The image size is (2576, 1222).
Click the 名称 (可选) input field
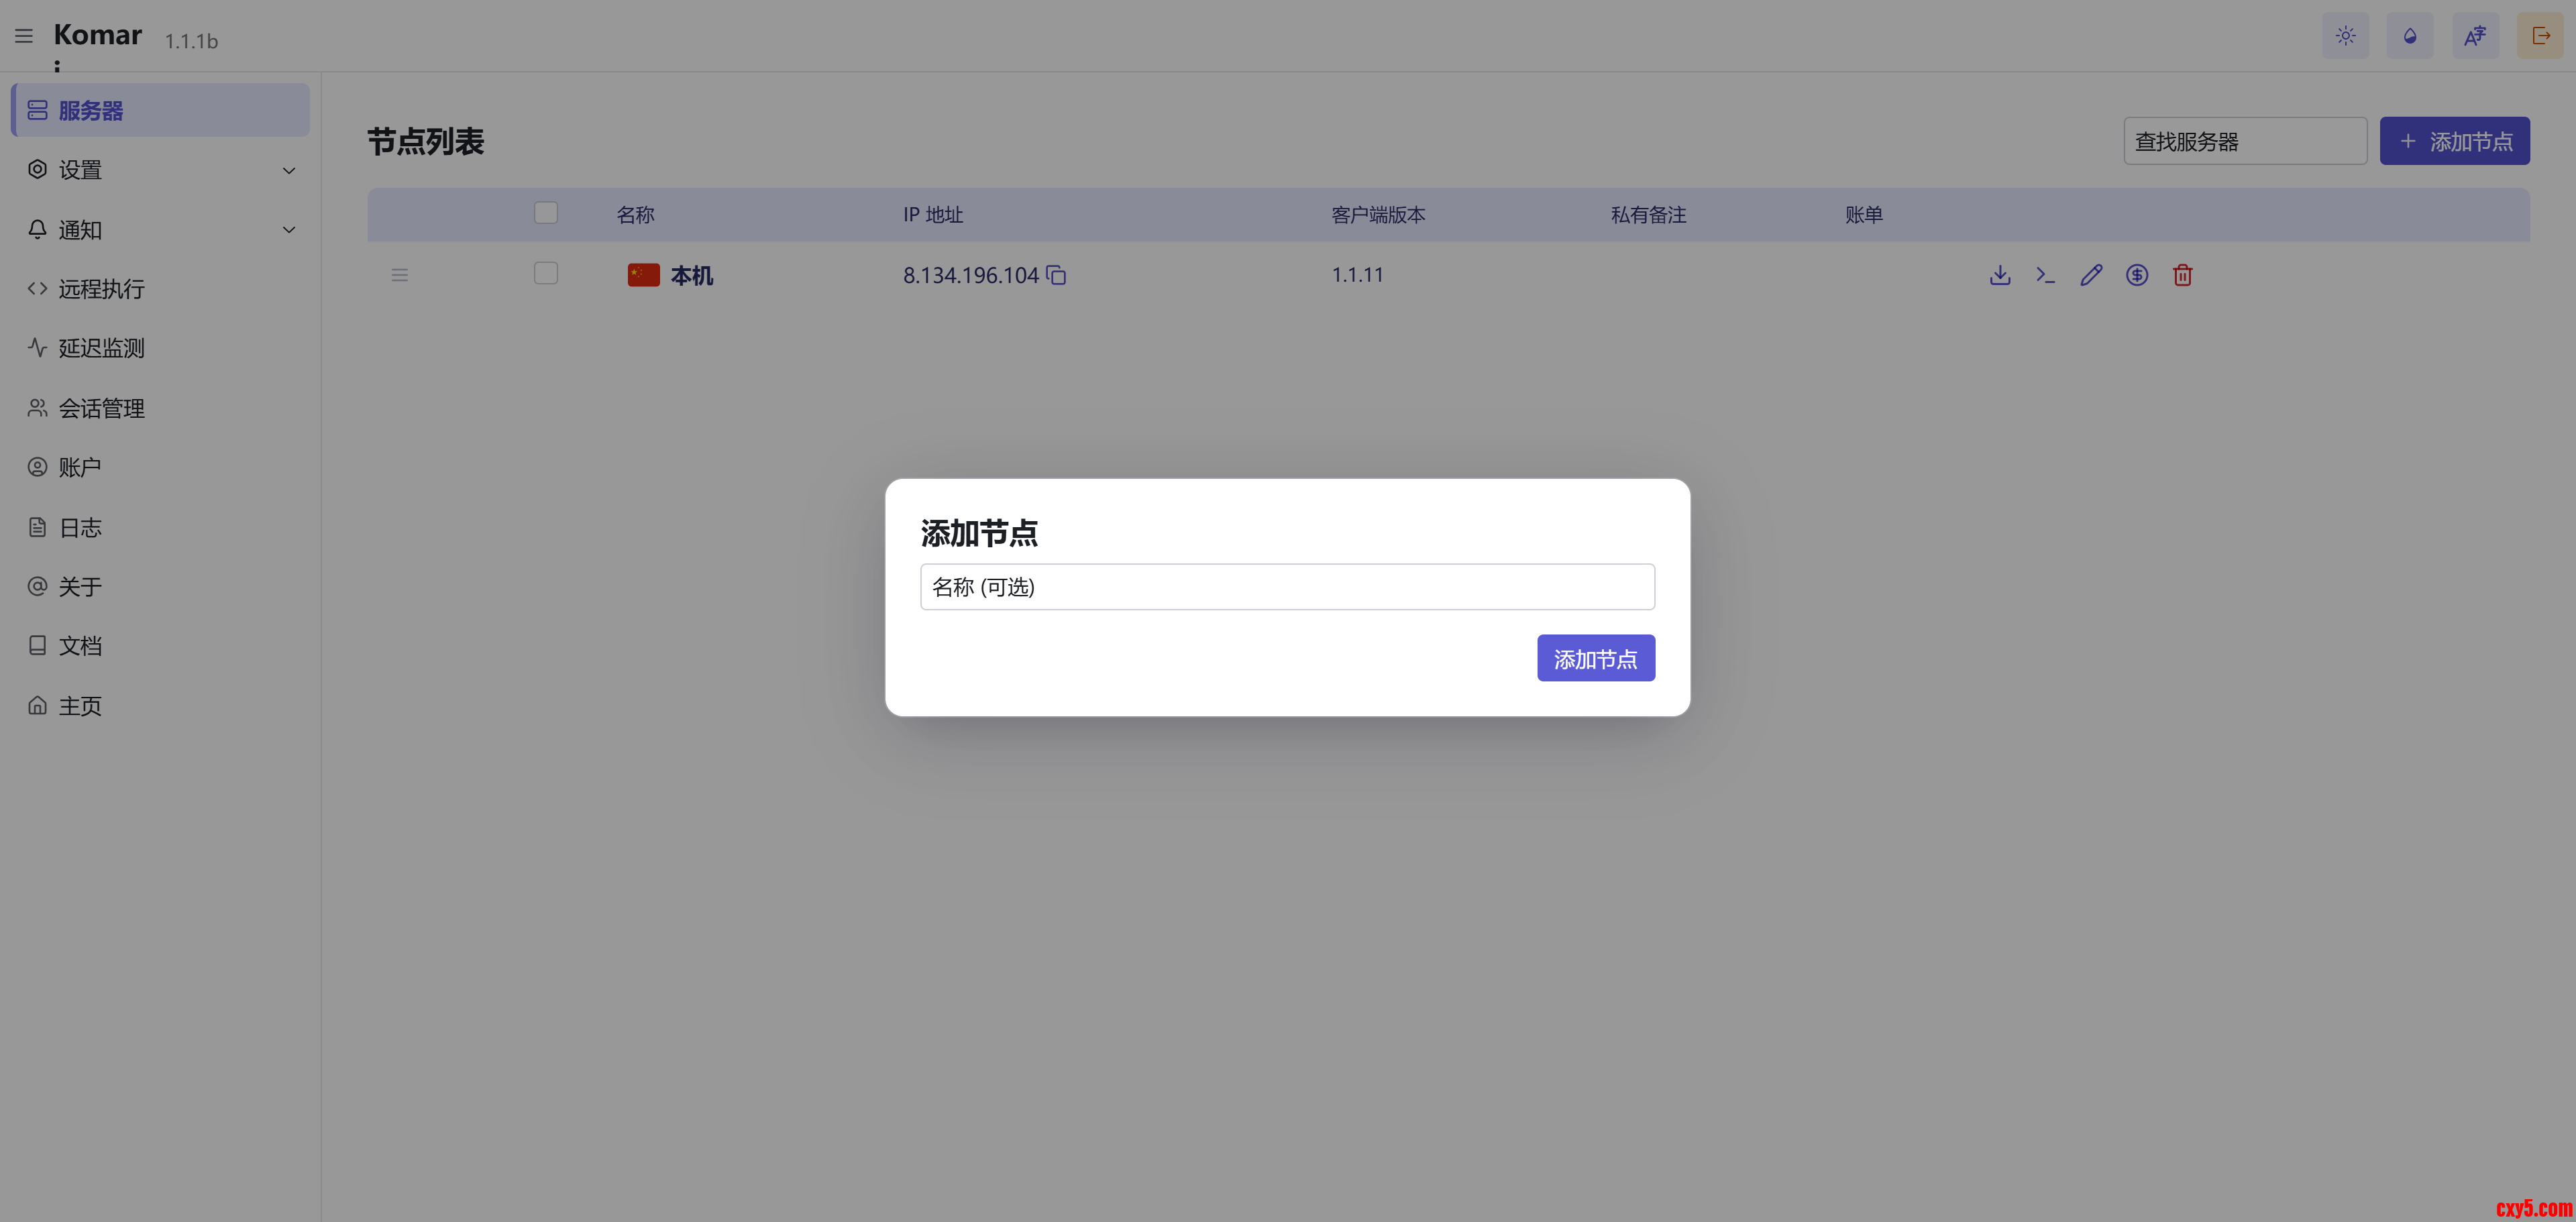[x=1287, y=587]
